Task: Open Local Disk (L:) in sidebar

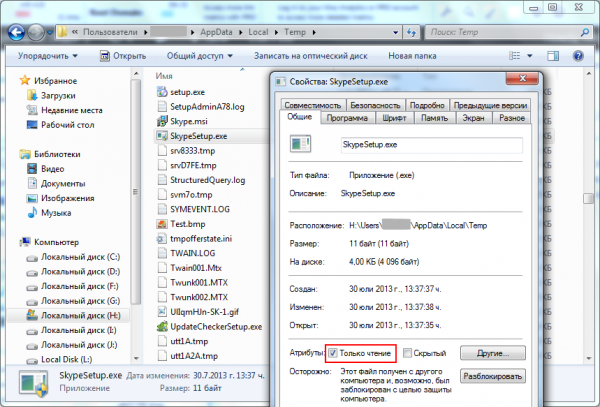Action: [x=67, y=359]
